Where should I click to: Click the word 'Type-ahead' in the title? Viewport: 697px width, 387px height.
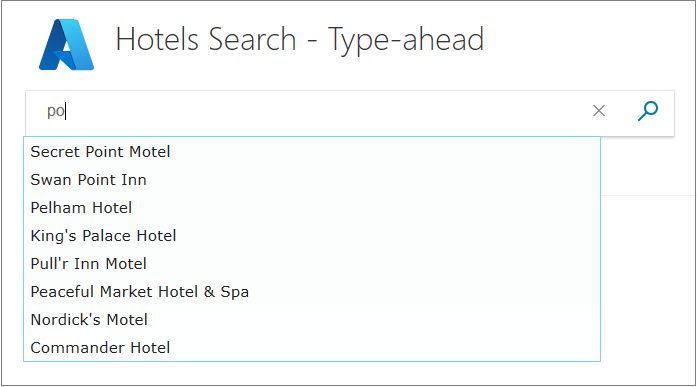[x=406, y=41]
